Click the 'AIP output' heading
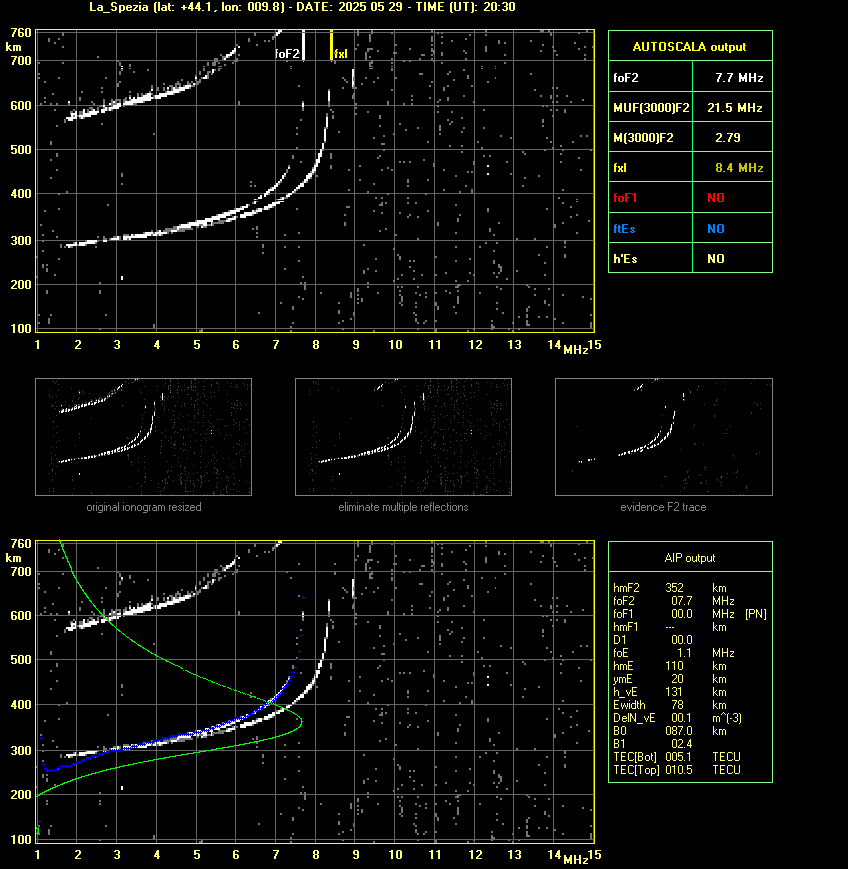Image resolution: width=848 pixels, height=869 pixels. click(689, 558)
